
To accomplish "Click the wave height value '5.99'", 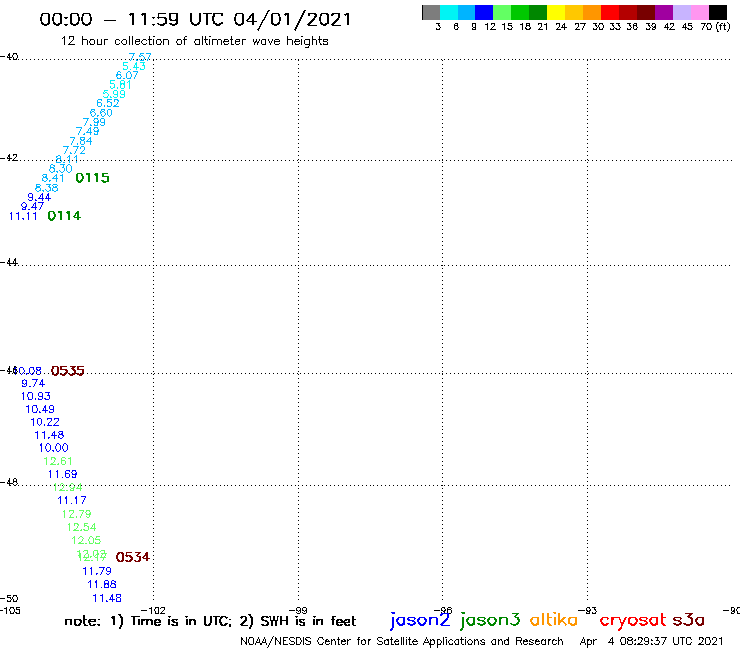I will [x=114, y=94].
